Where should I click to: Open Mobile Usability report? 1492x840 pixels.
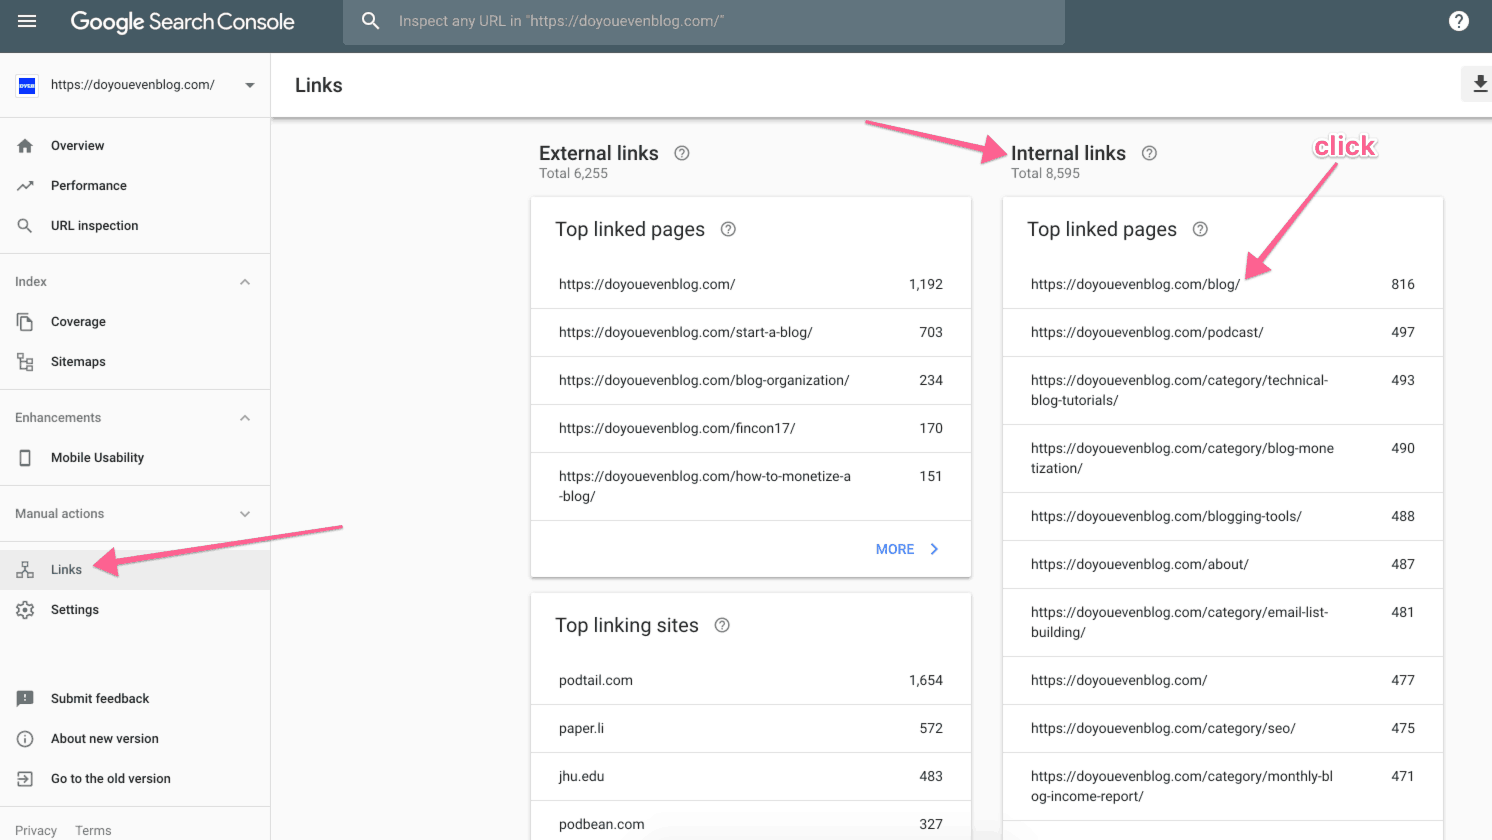coord(135,458)
